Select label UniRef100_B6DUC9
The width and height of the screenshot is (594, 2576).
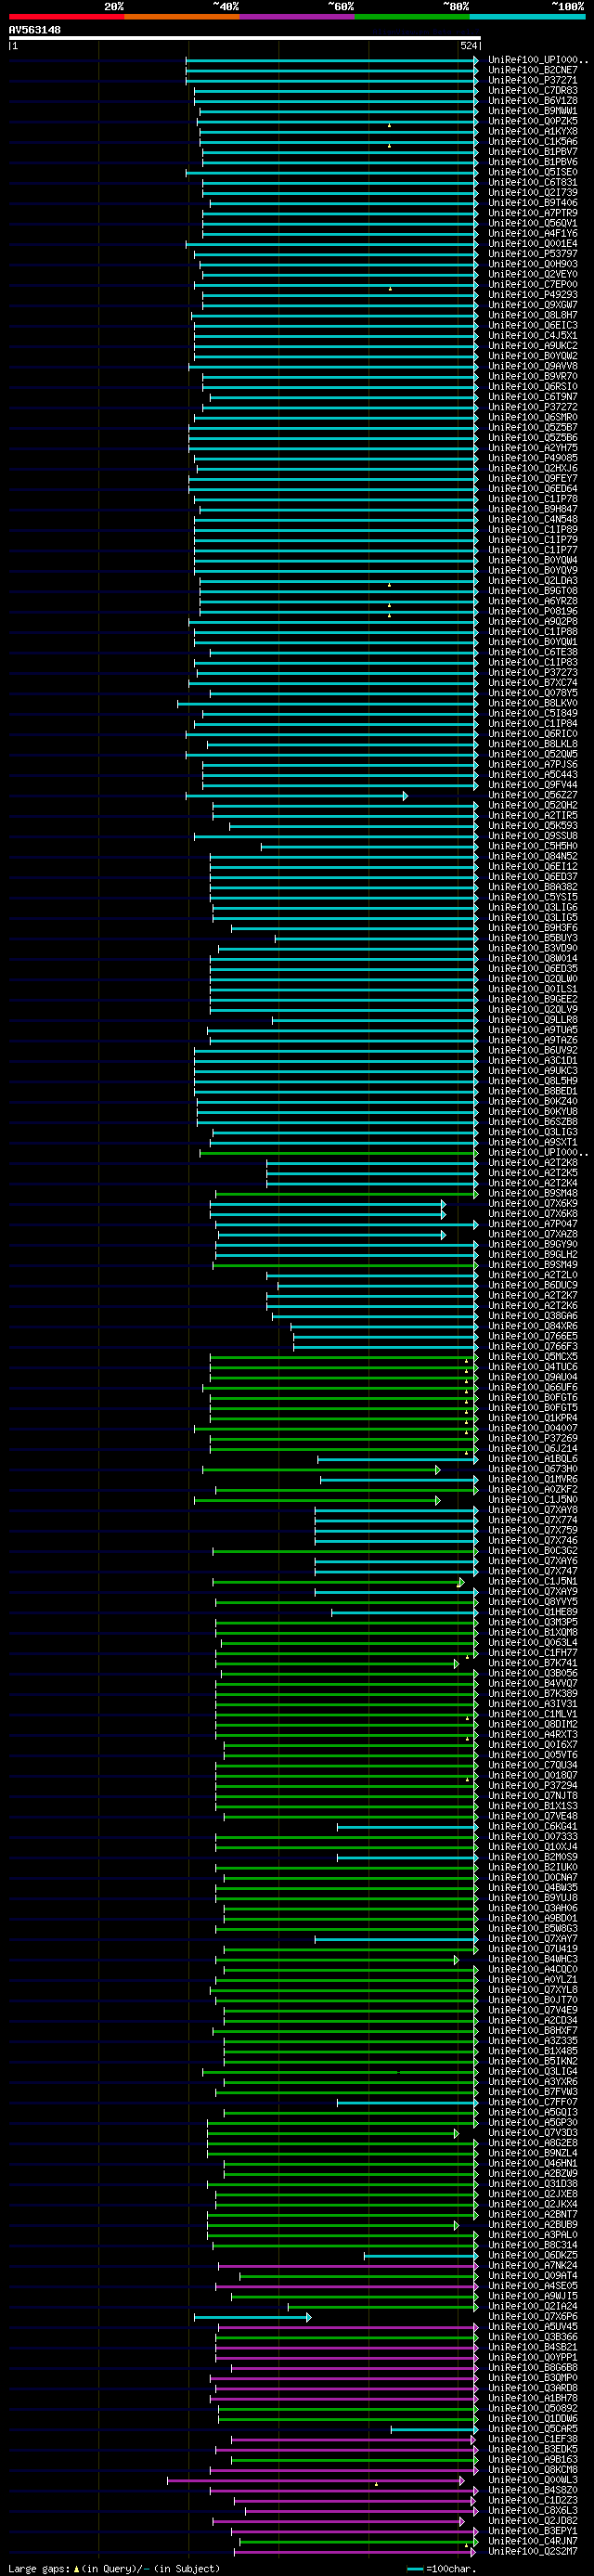click(x=532, y=1286)
